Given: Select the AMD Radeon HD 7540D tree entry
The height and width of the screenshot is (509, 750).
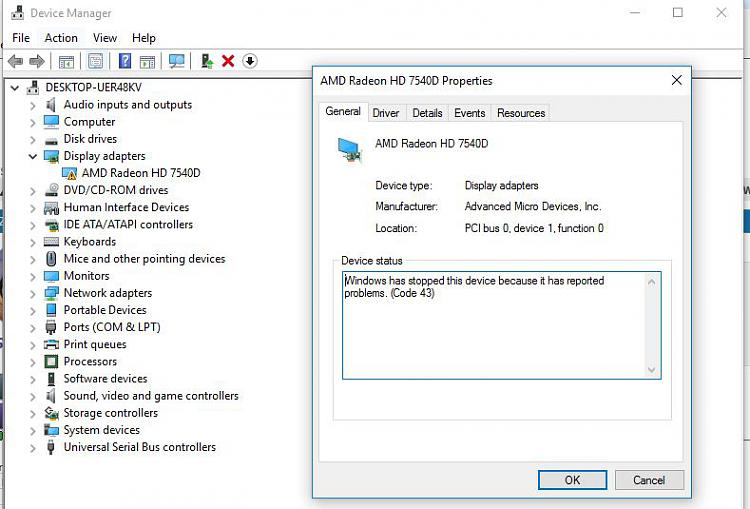Looking at the screenshot, I should (141, 173).
